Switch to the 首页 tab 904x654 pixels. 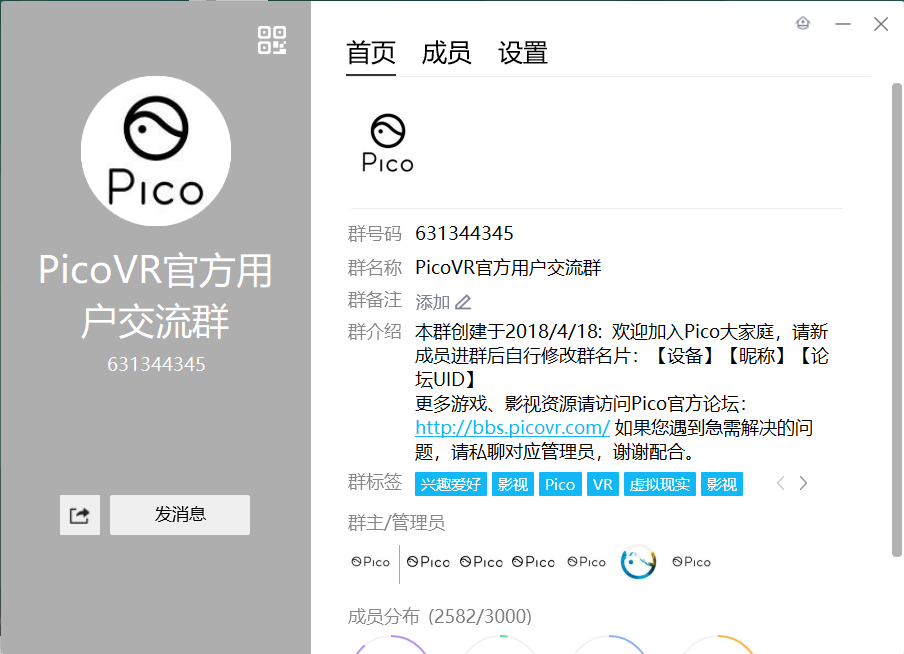(x=371, y=53)
